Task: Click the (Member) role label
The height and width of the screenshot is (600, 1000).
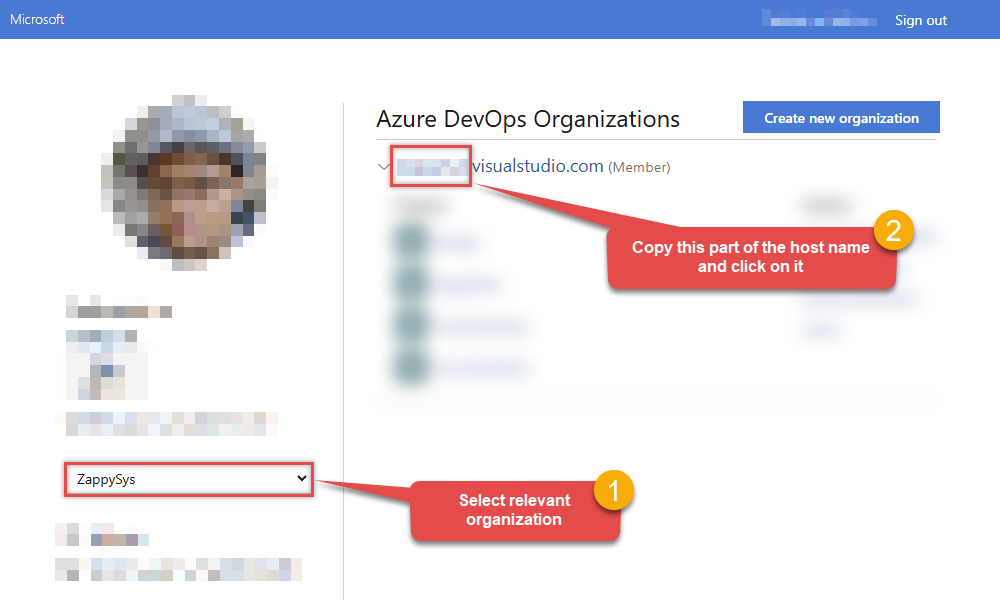Action: pyautogui.click(x=639, y=167)
